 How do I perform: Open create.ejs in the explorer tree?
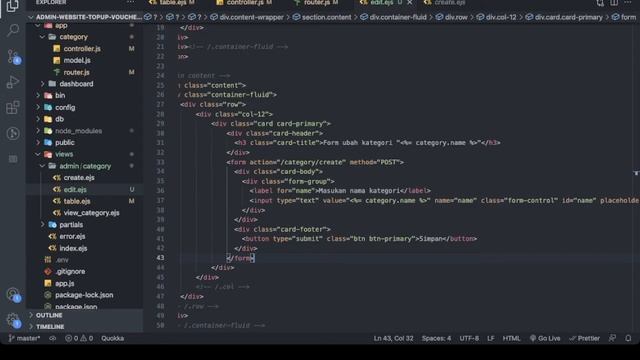[79, 178]
